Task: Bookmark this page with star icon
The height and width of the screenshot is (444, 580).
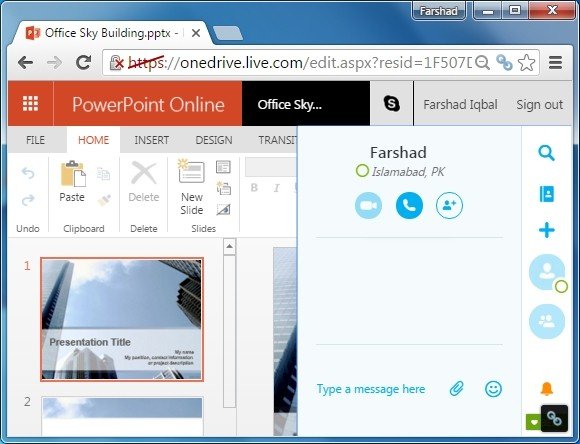Action: click(x=526, y=63)
